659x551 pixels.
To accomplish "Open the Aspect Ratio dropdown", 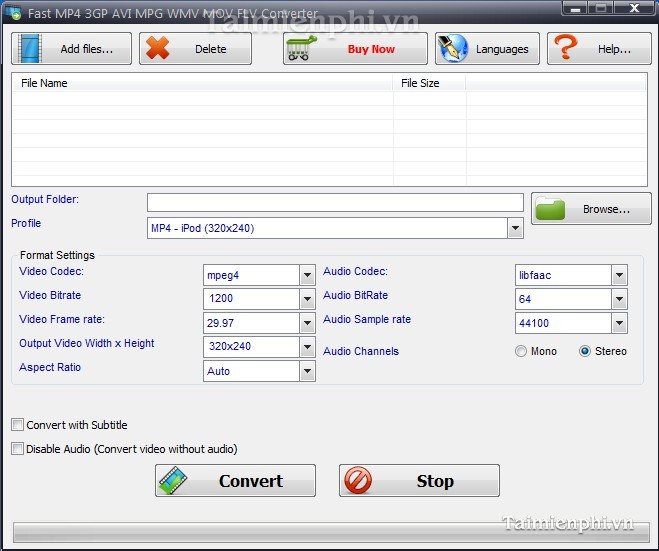I will click(x=307, y=371).
